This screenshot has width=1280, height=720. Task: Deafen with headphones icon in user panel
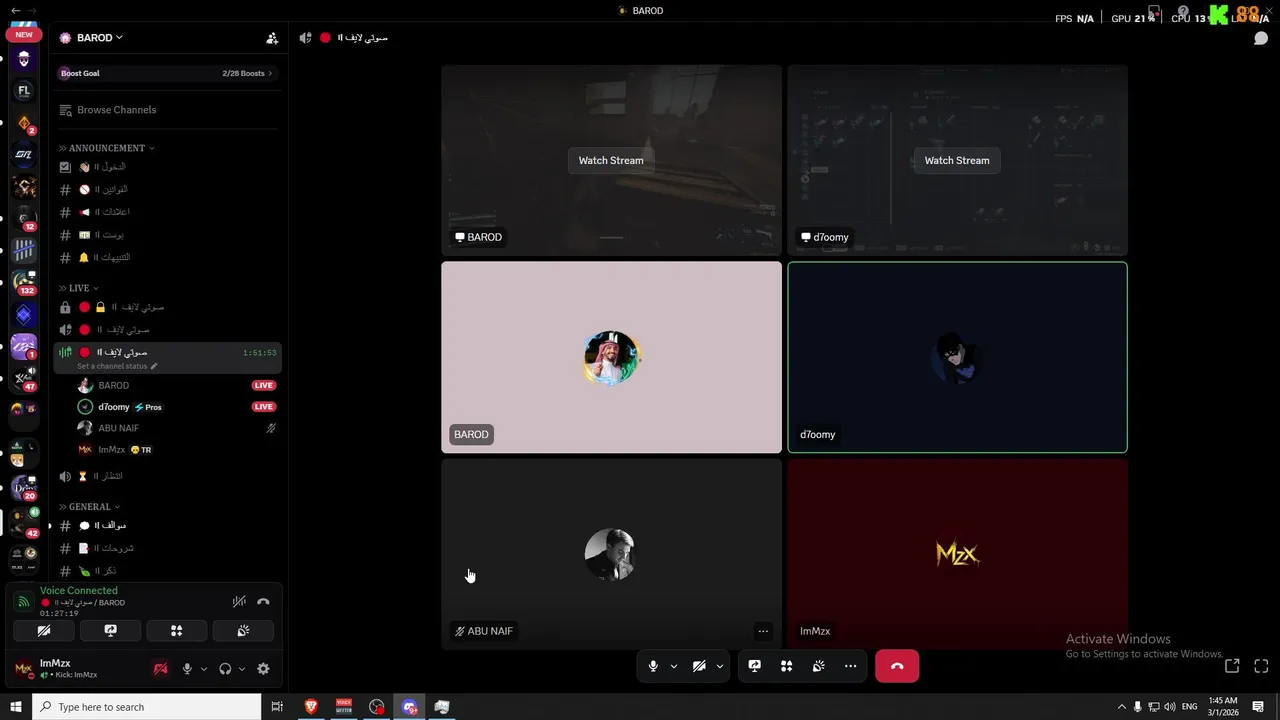pos(225,669)
